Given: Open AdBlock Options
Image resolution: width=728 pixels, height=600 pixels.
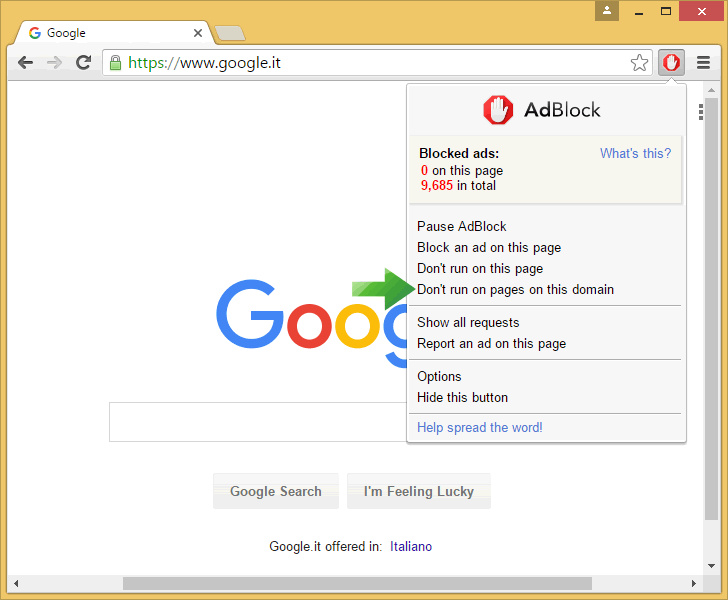Looking at the screenshot, I should tap(439, 376).
